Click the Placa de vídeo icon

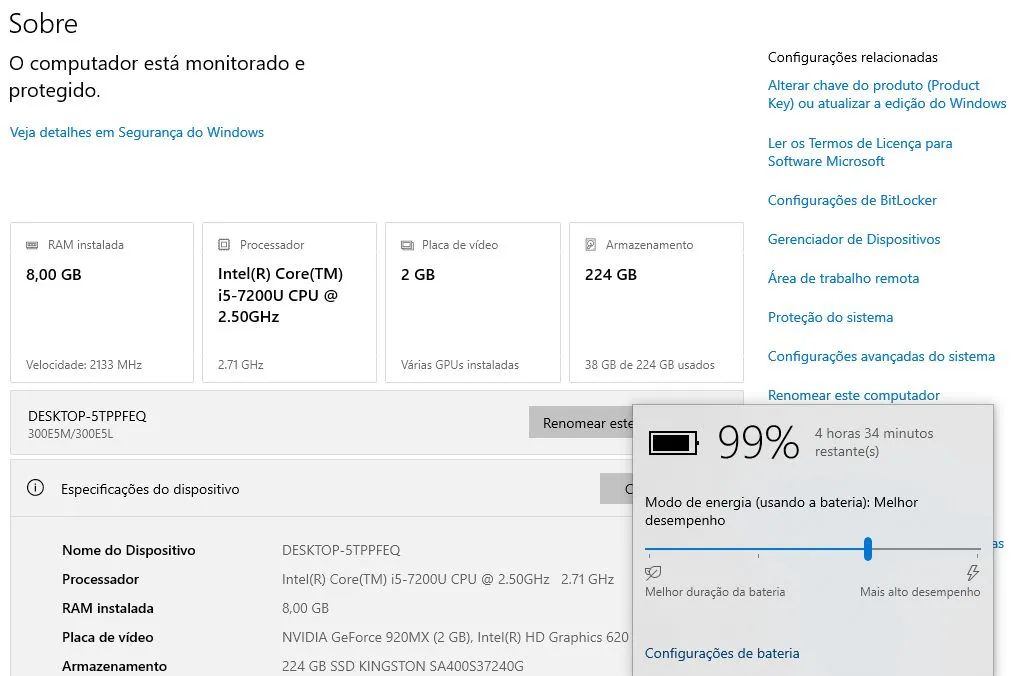pyautogui.click(x=407, y=245)
